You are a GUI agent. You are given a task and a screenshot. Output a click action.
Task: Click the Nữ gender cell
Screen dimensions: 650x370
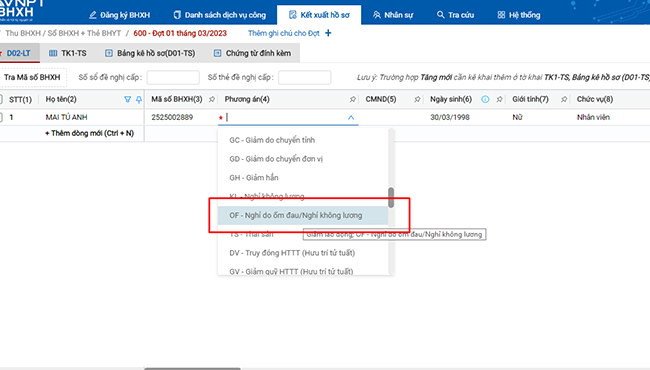click(x=517, y=117)
